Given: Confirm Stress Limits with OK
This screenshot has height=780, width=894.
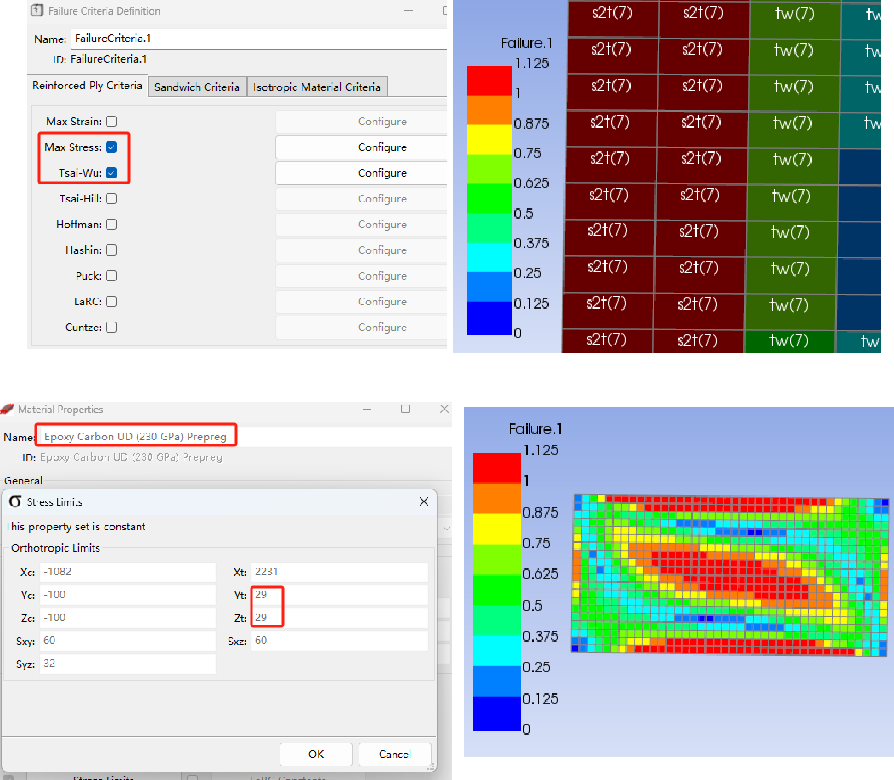Looking at the screenshot, I should click(x=316, y=754).
